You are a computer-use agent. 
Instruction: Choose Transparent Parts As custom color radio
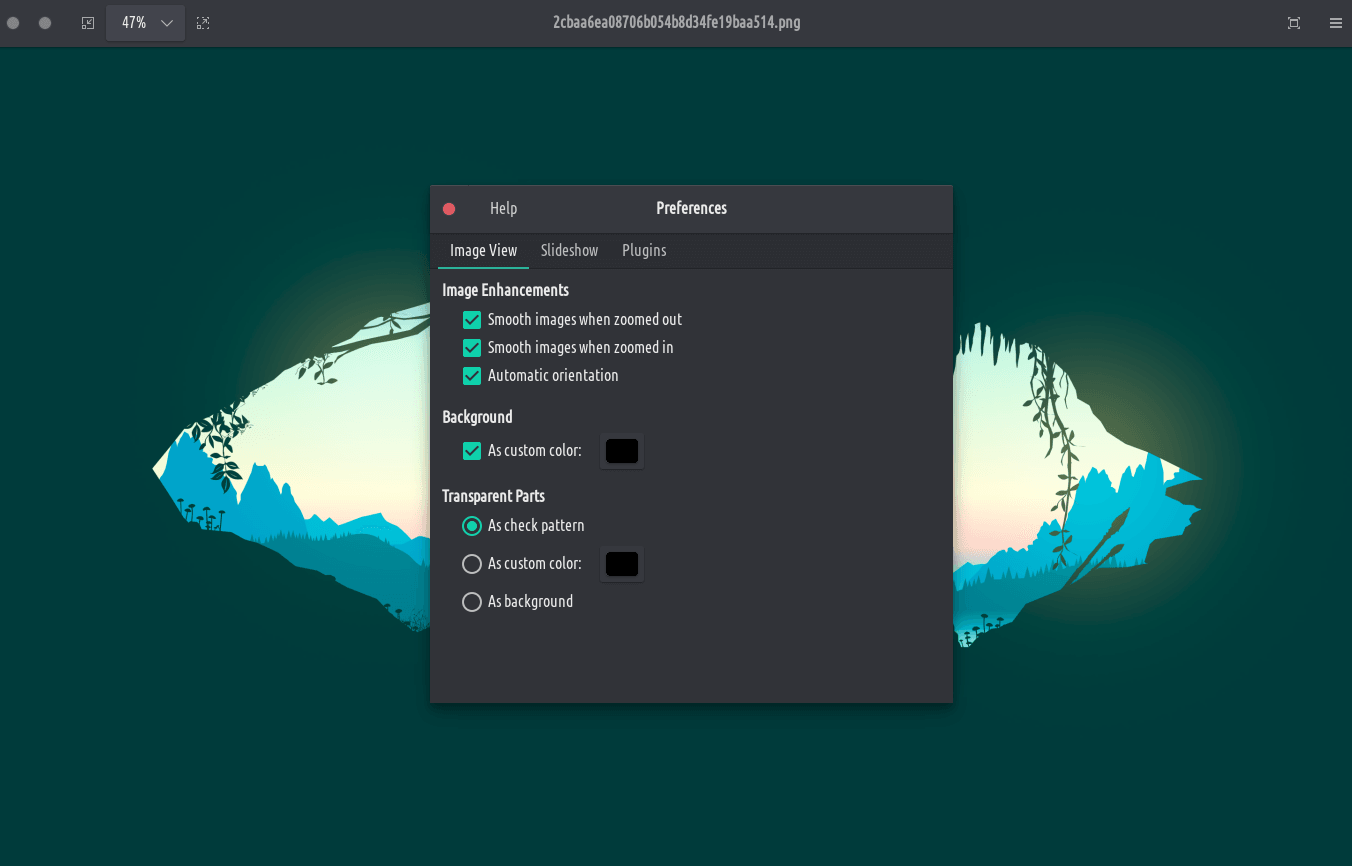click(x=472, y=564)
